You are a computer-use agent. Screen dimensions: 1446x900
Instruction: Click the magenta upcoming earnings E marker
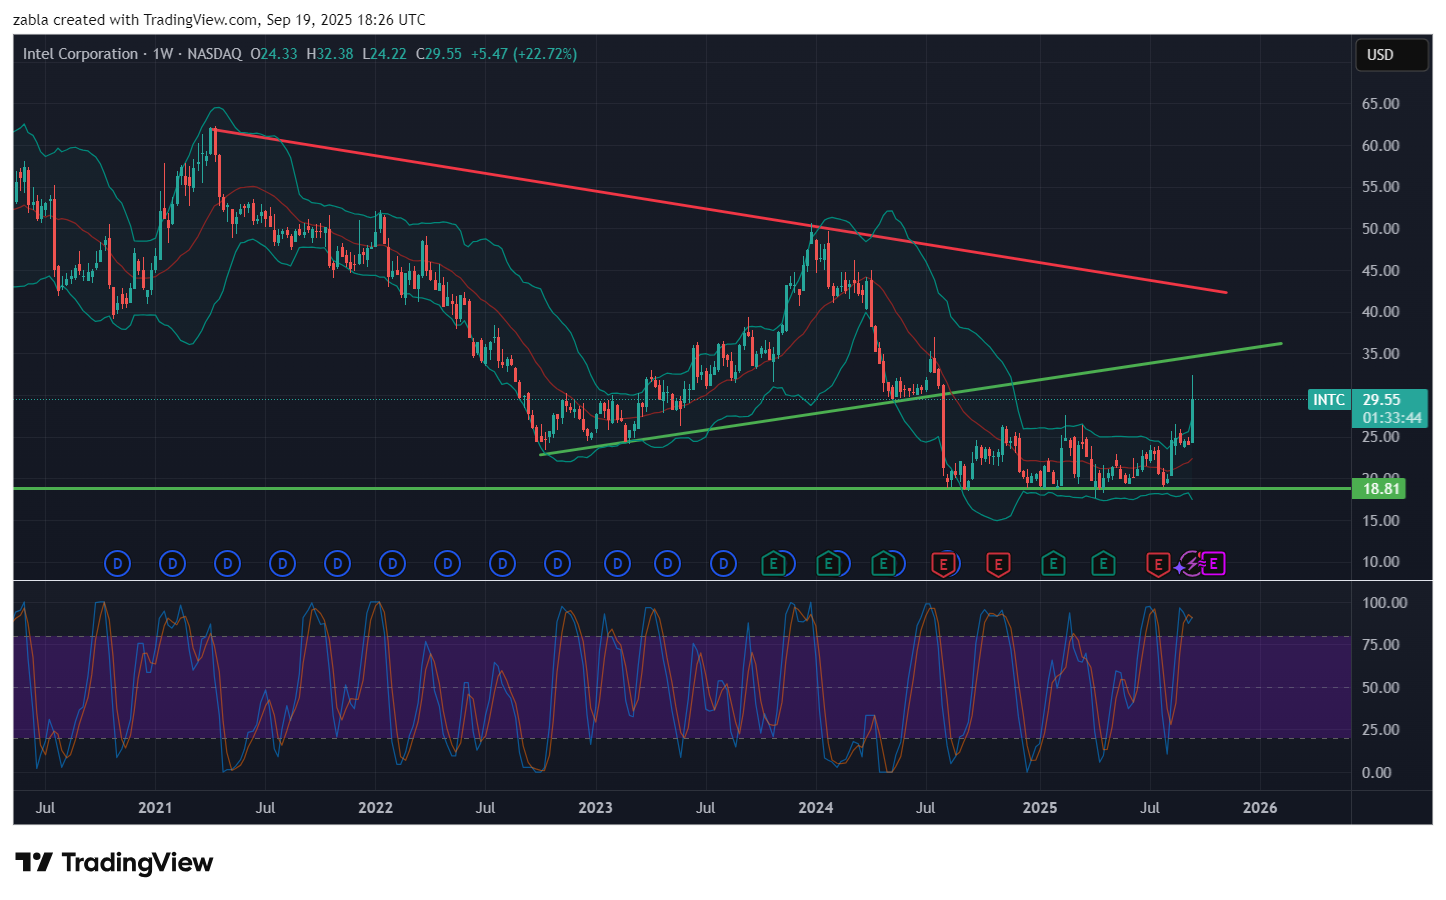click(1213, 564)
